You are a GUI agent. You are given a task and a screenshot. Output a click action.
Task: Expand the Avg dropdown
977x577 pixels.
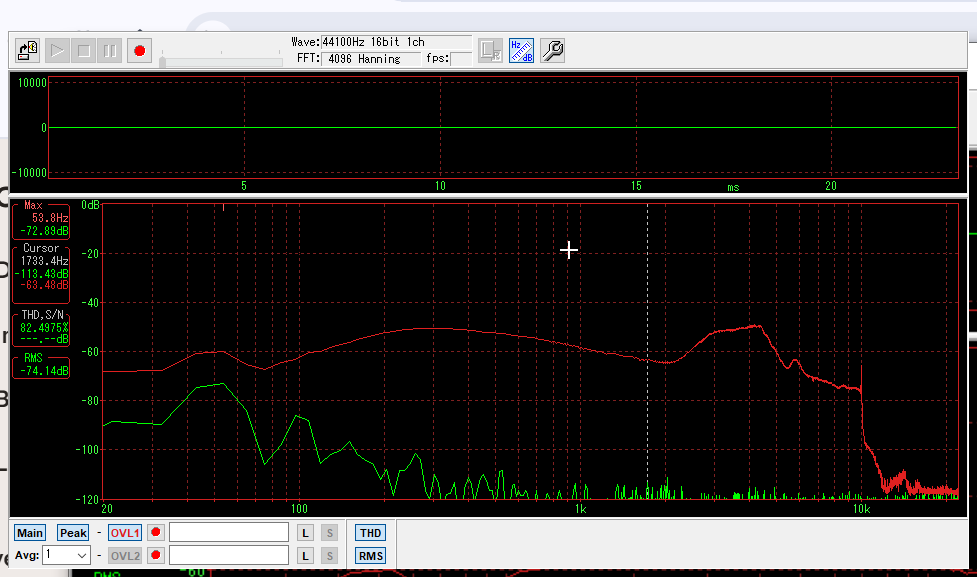[82, 555]
